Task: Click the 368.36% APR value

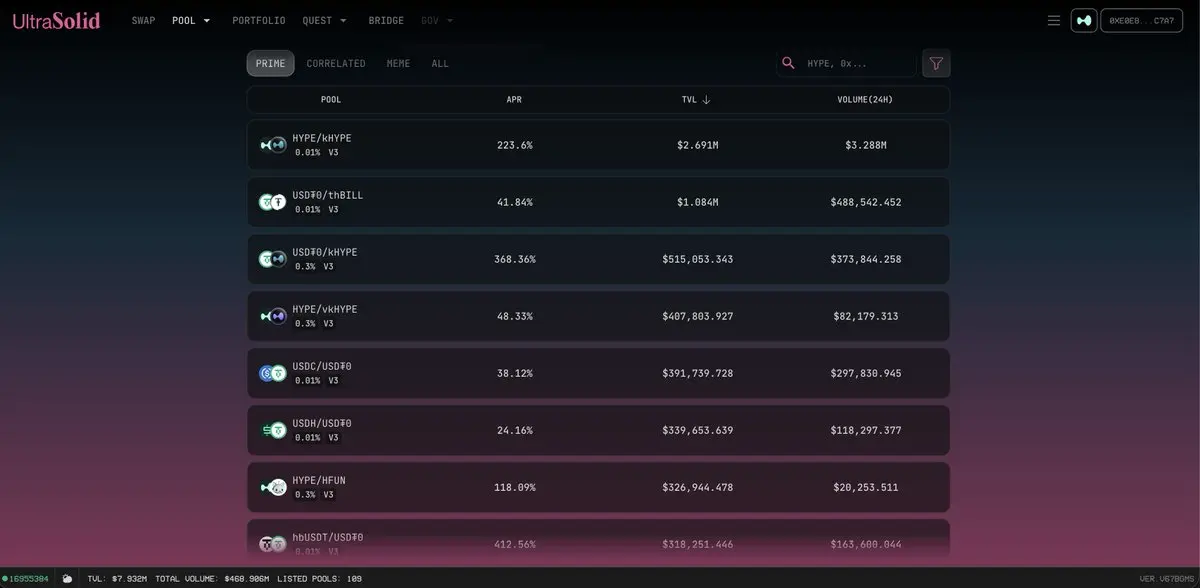Action: pyautogui.click(x=515, y=259)
